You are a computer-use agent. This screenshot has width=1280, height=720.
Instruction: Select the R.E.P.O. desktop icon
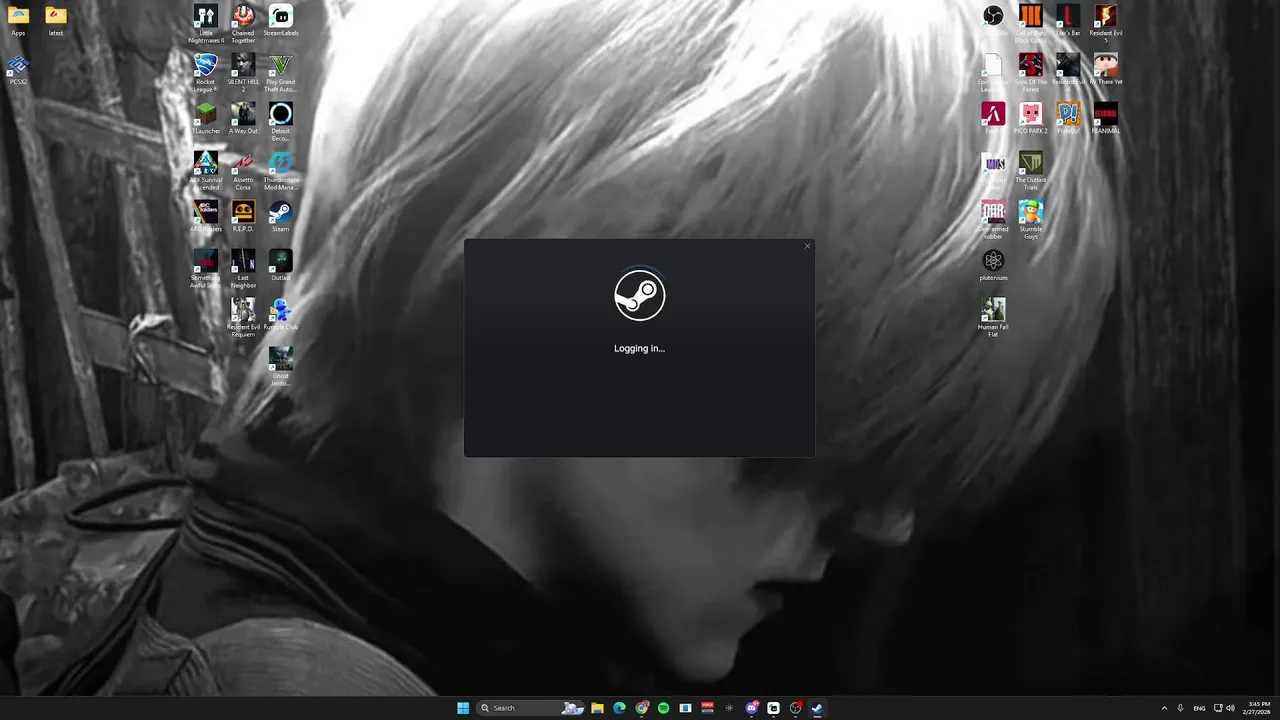(x=243, y=217)
